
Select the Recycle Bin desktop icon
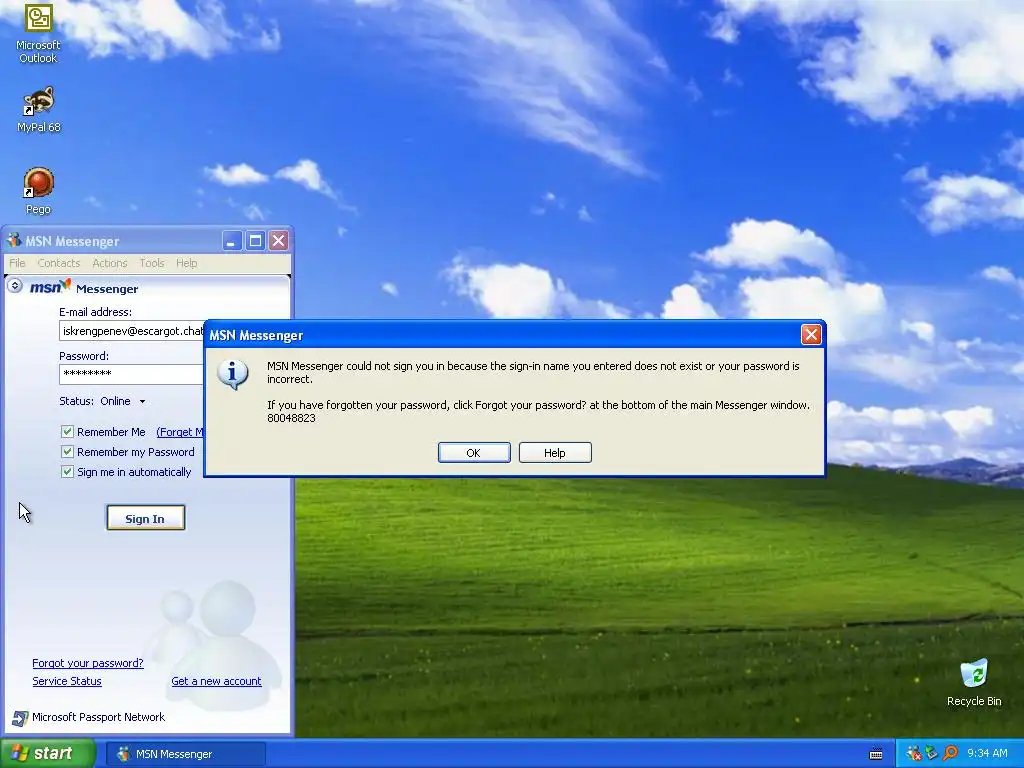(x=974, y=682)
